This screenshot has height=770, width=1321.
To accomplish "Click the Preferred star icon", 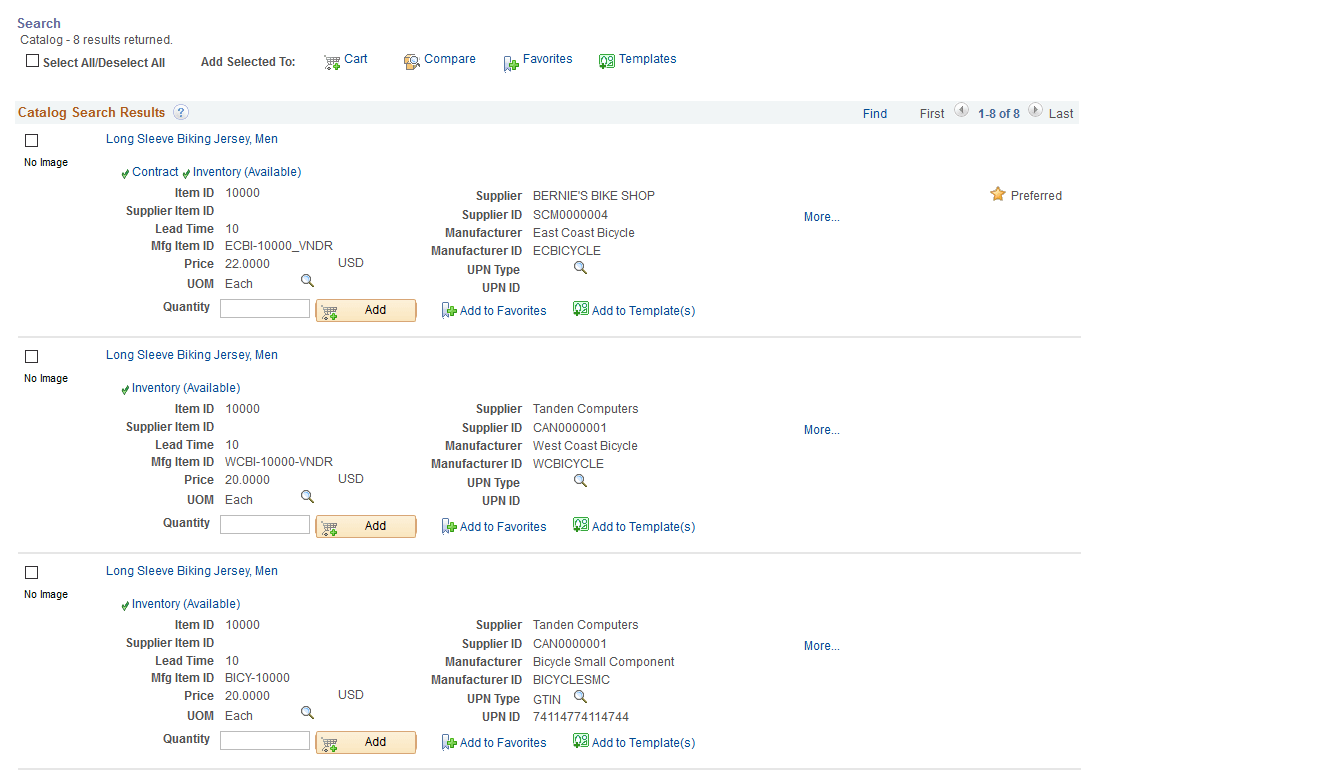I will click(x=997, y=194).
